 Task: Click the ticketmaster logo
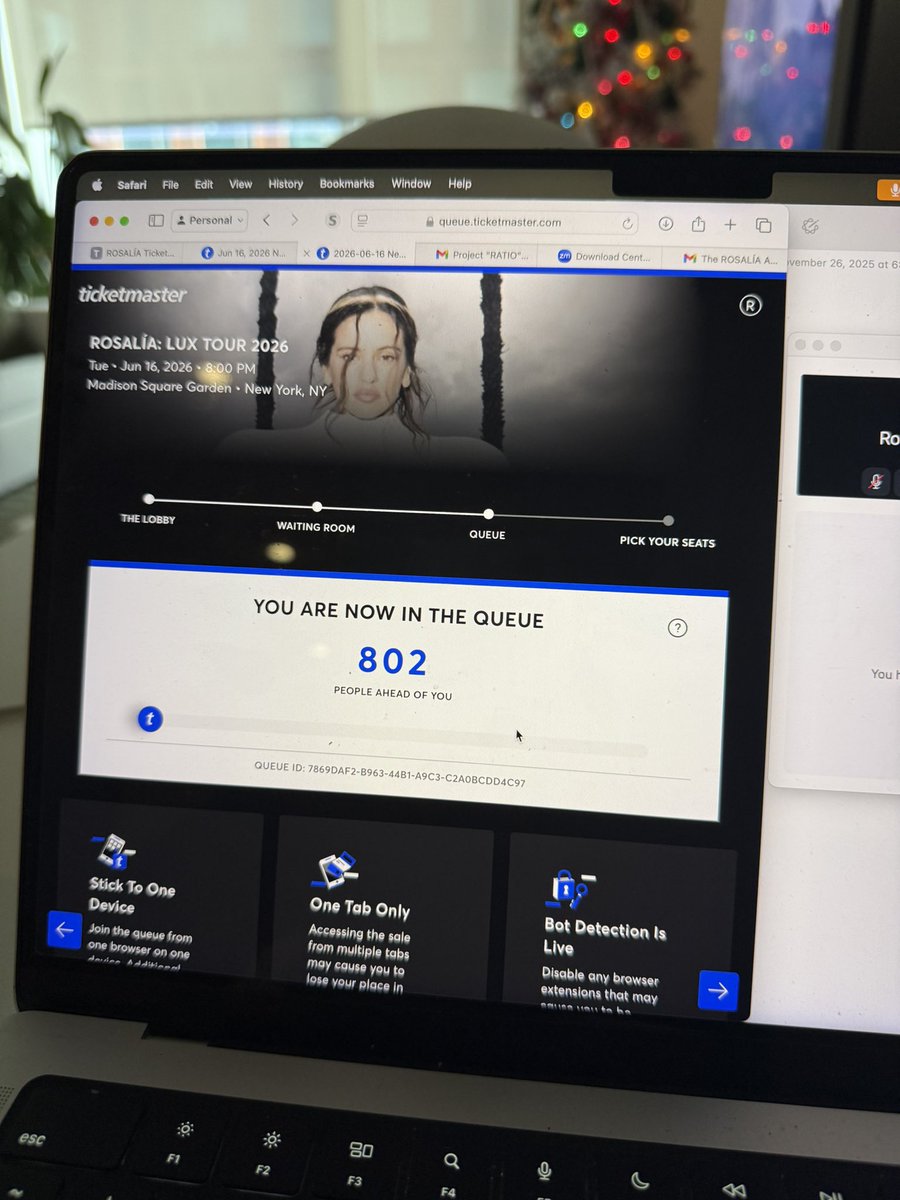[132, 294]
